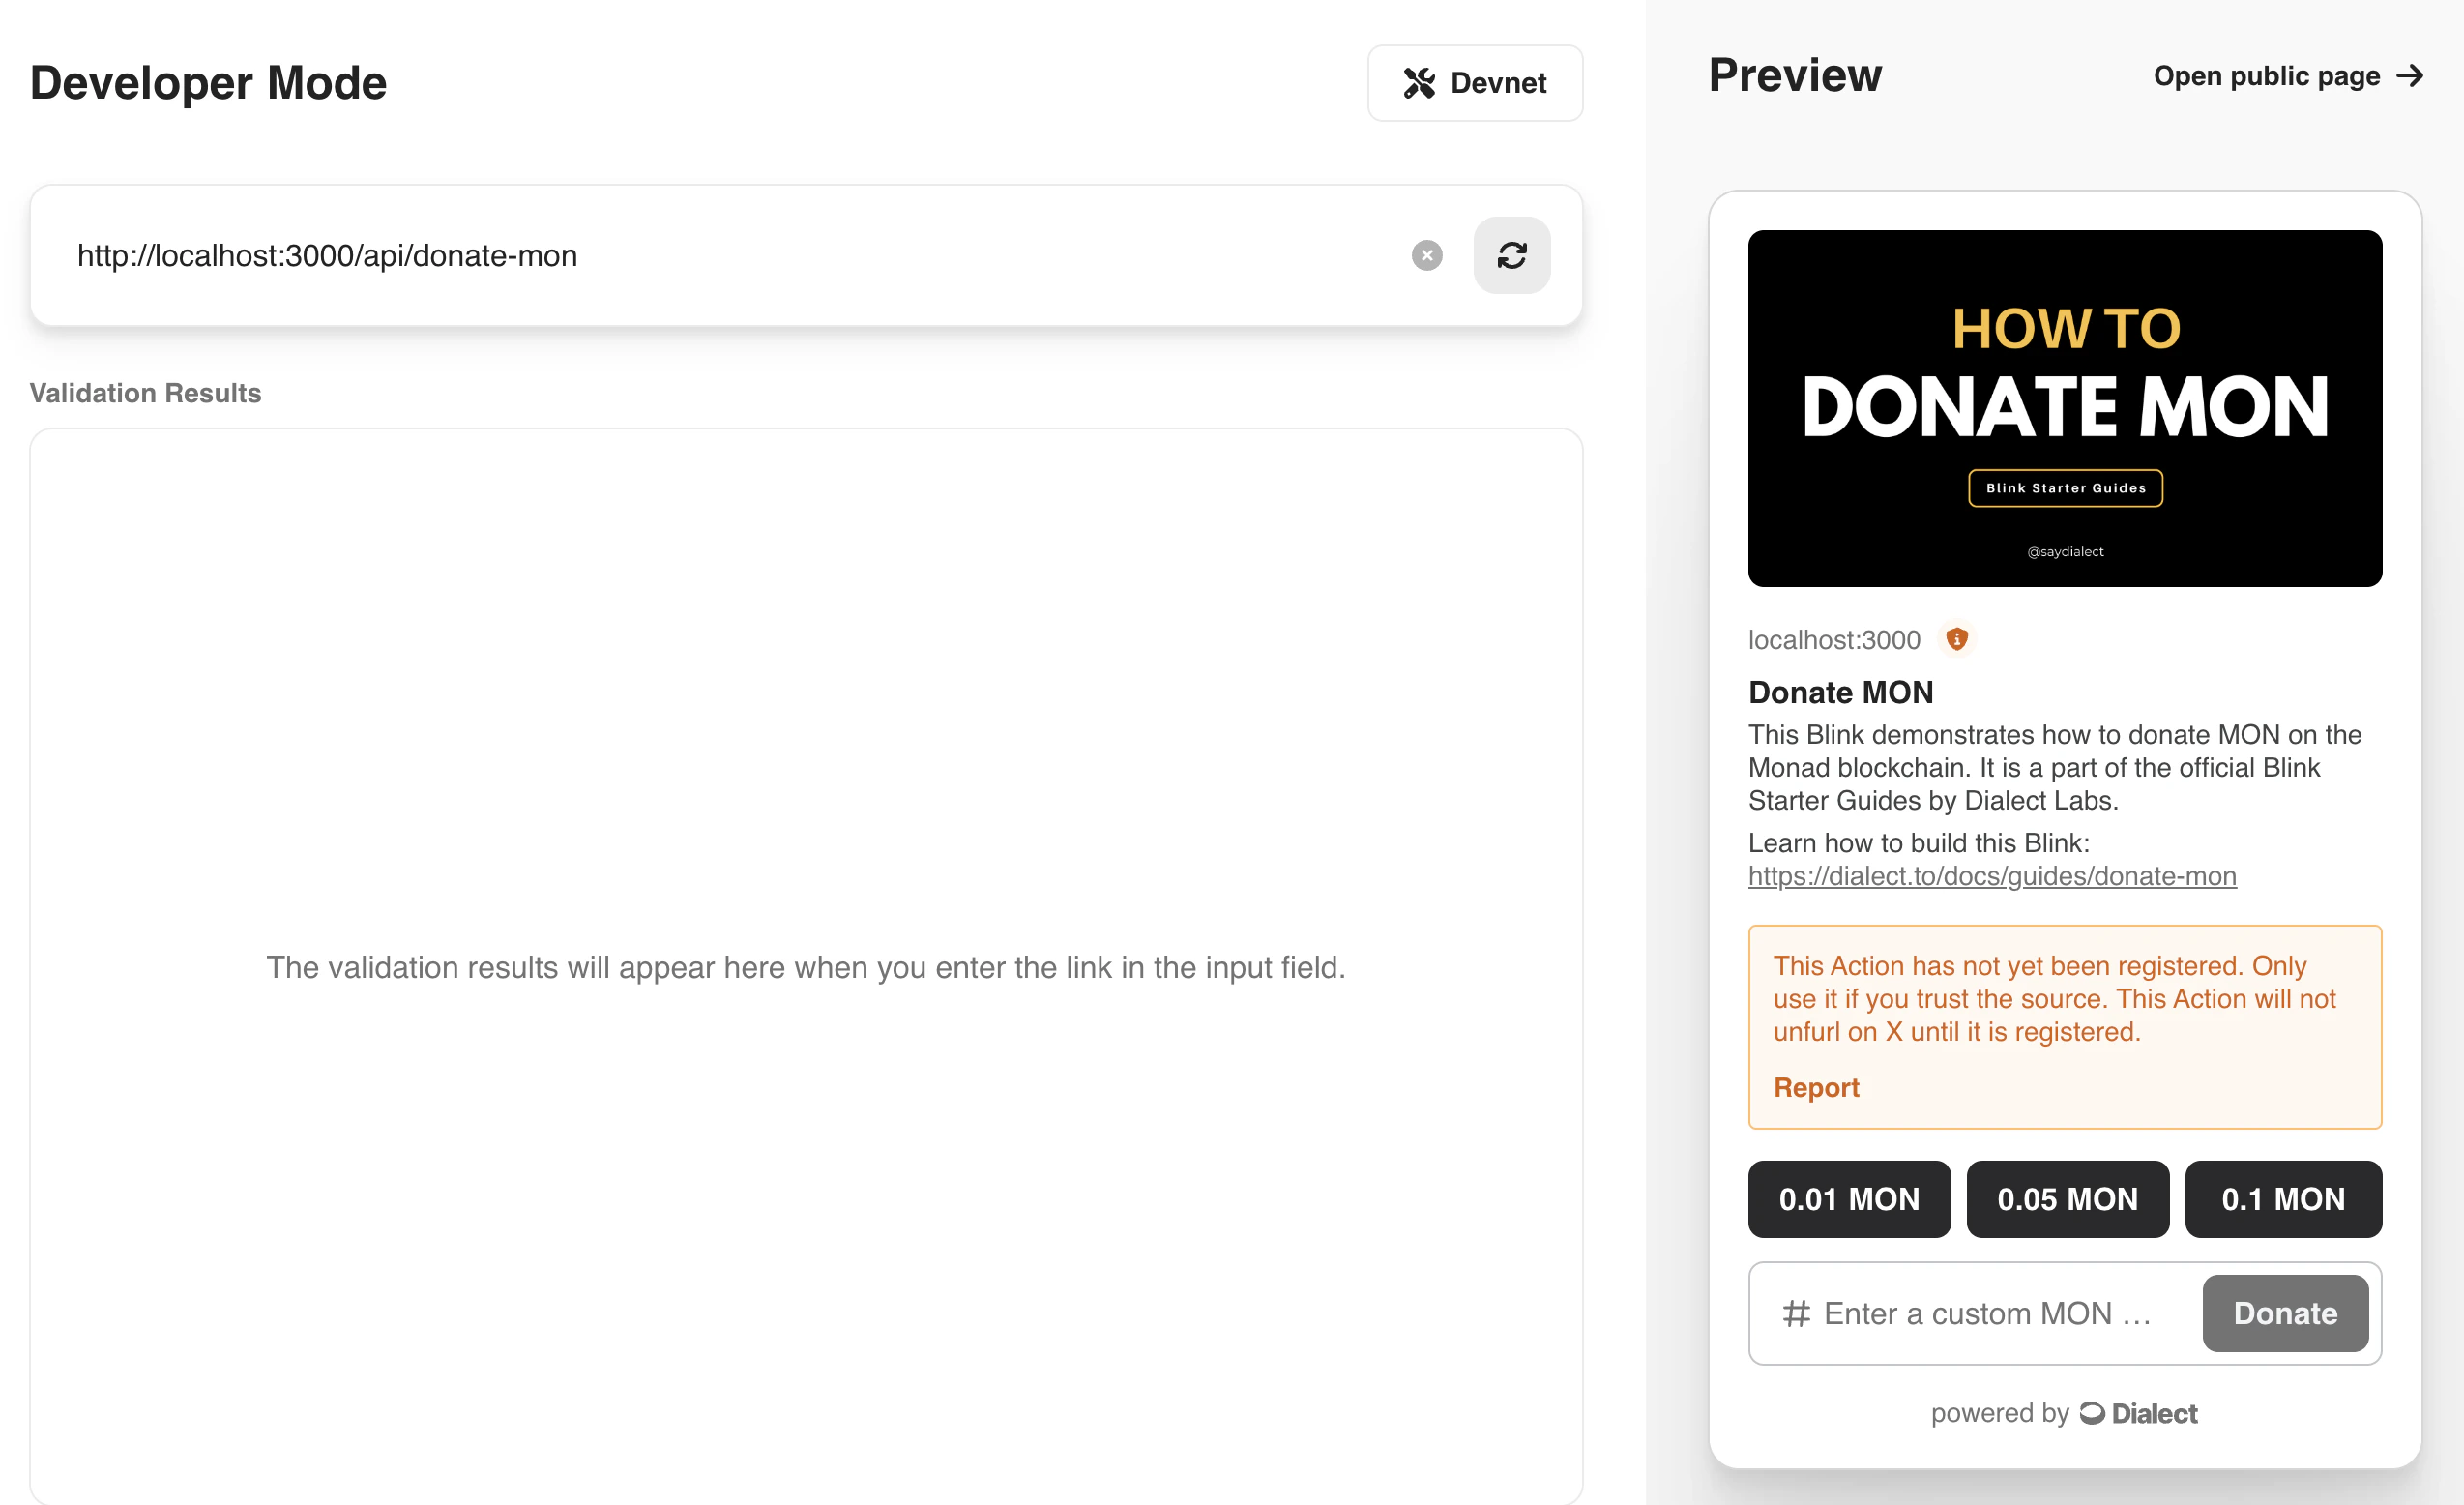Click the Dialect logo in the footer
2464x1505 pixels.
pos(2138,1413)
